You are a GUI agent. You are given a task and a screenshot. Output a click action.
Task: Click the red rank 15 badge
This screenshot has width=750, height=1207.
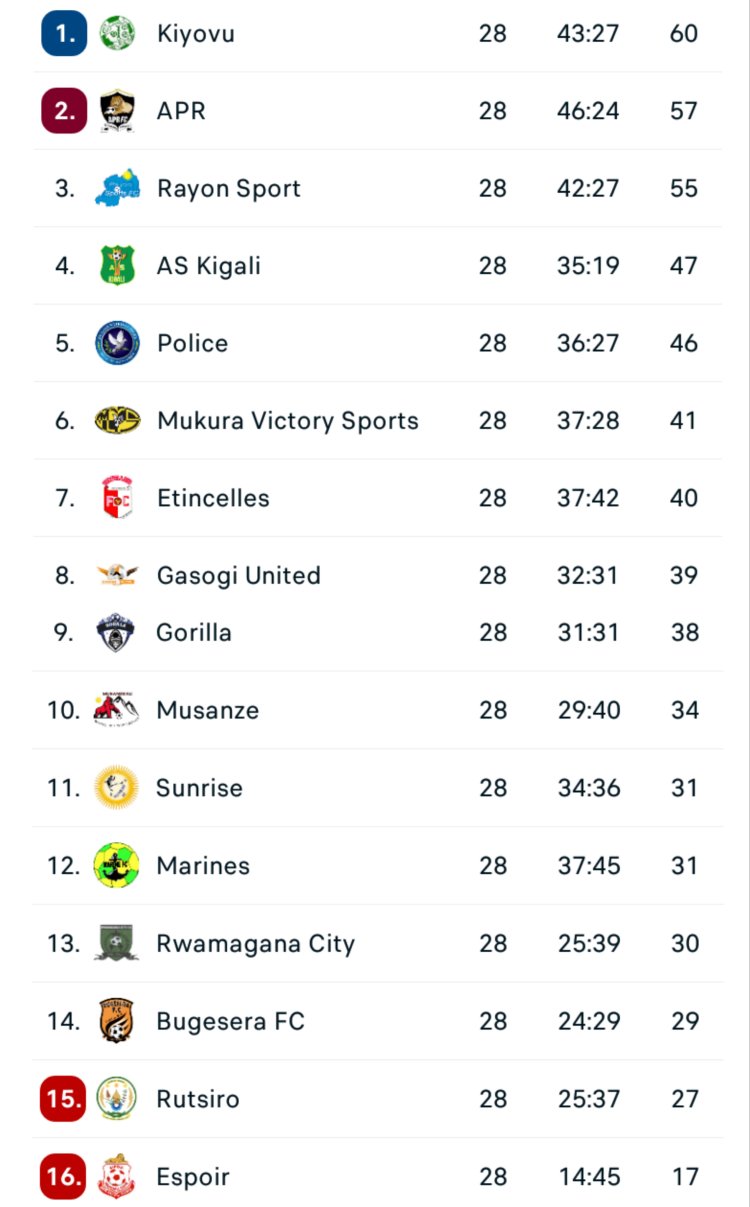point(63,1099)
